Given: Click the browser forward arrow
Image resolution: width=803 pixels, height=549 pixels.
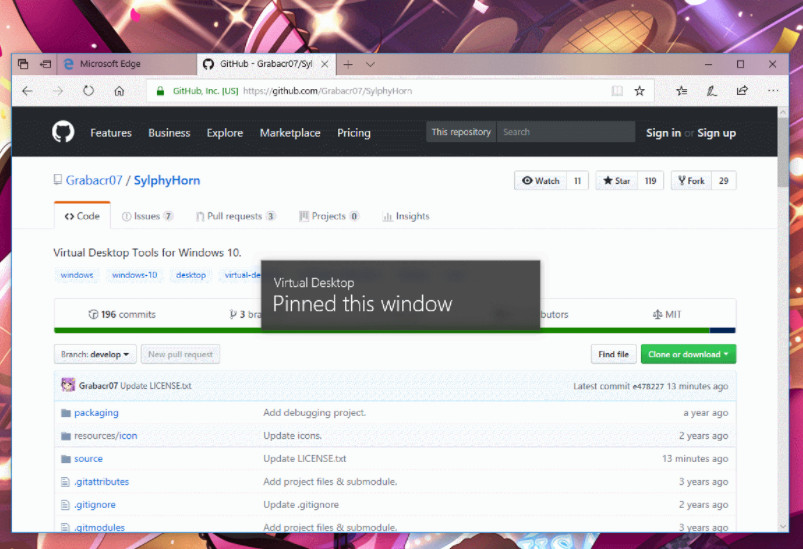Looking at the screenshot, I should pos(58,91).
